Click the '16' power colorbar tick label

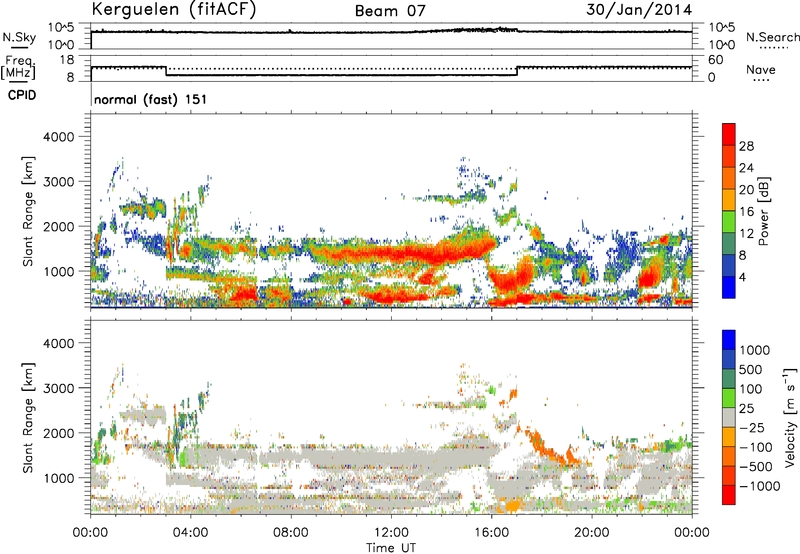point(746,212)
